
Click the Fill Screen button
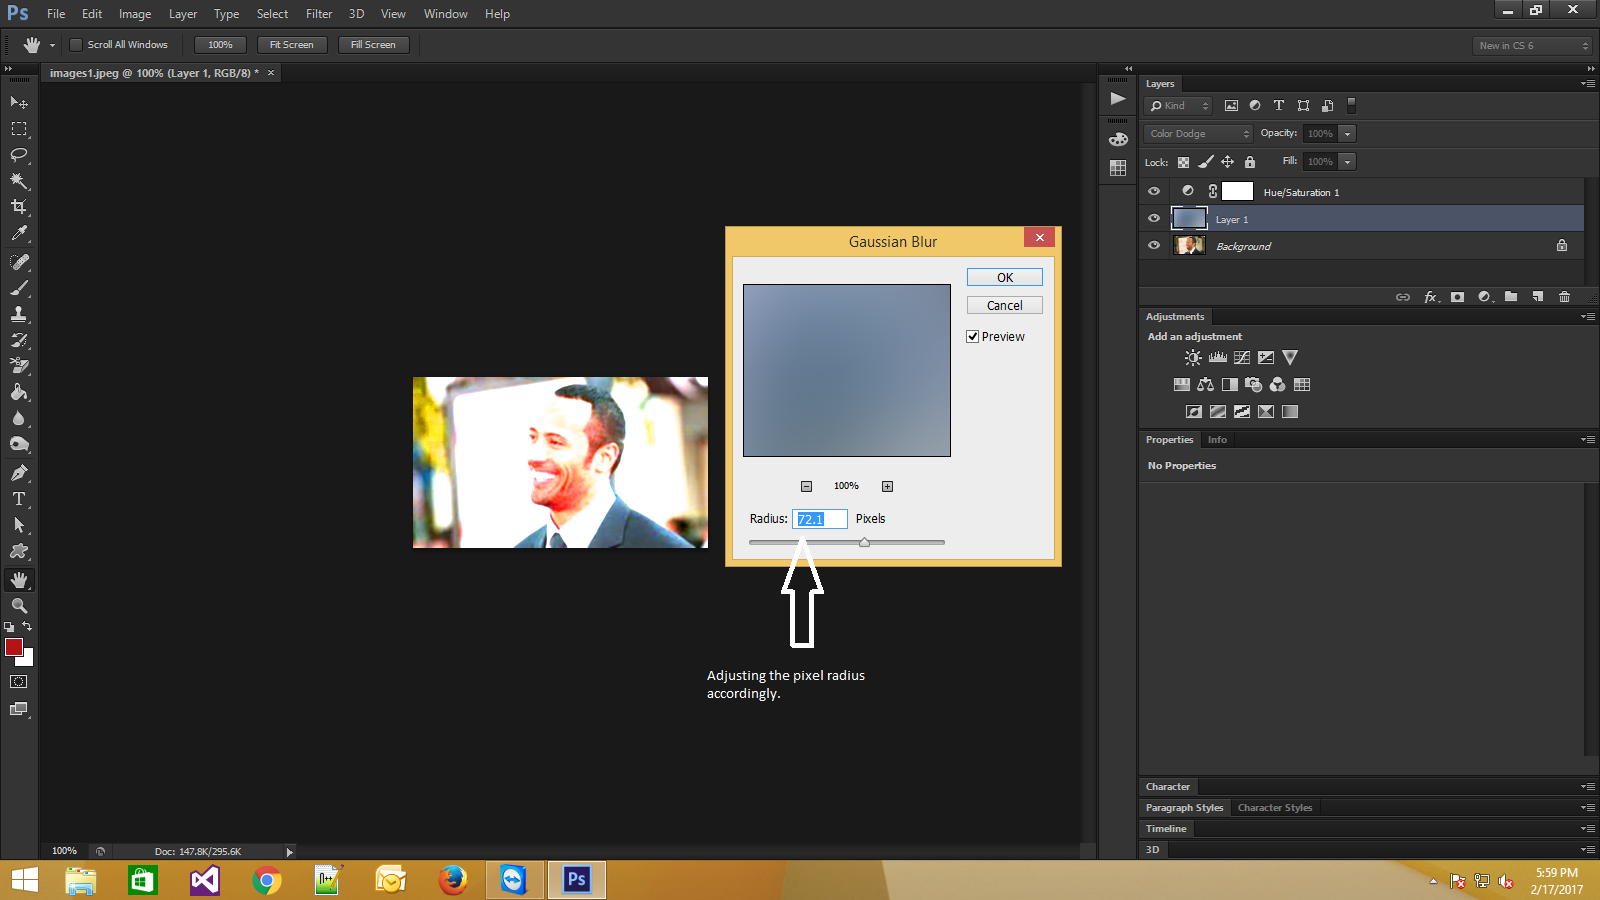tap(373, 44)
